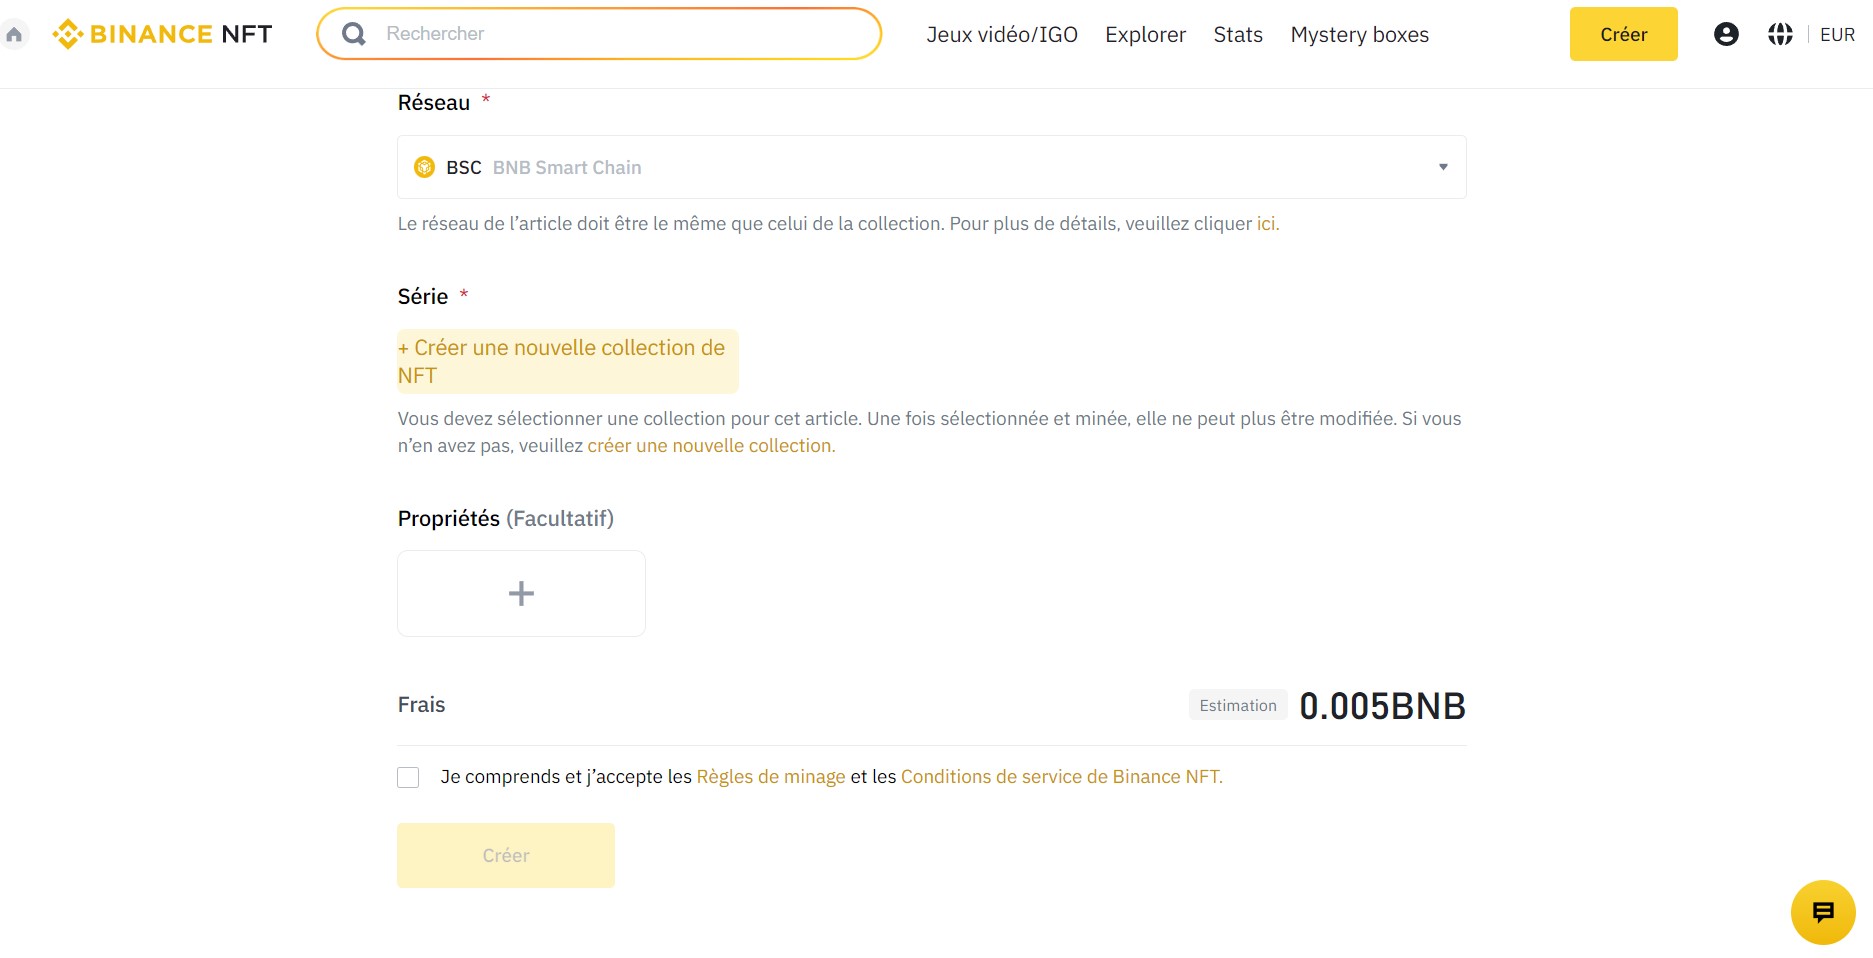Check the terms acceptance checkbox

(408, 776)
